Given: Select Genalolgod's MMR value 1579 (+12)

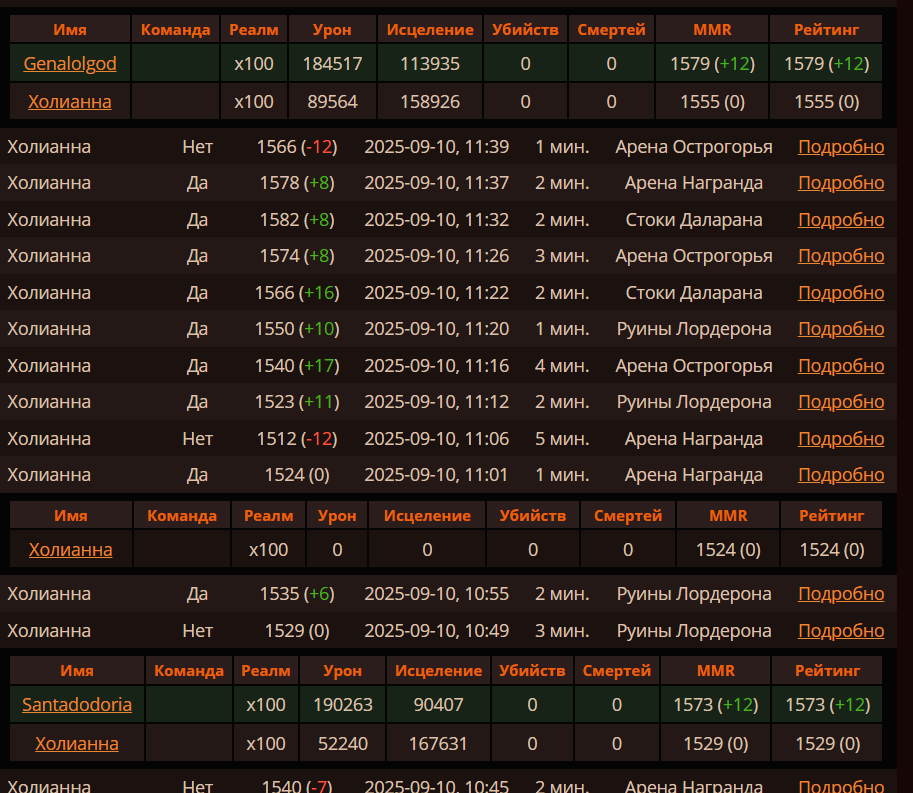Looking at the screenshot, I should [x=712, y=64].
